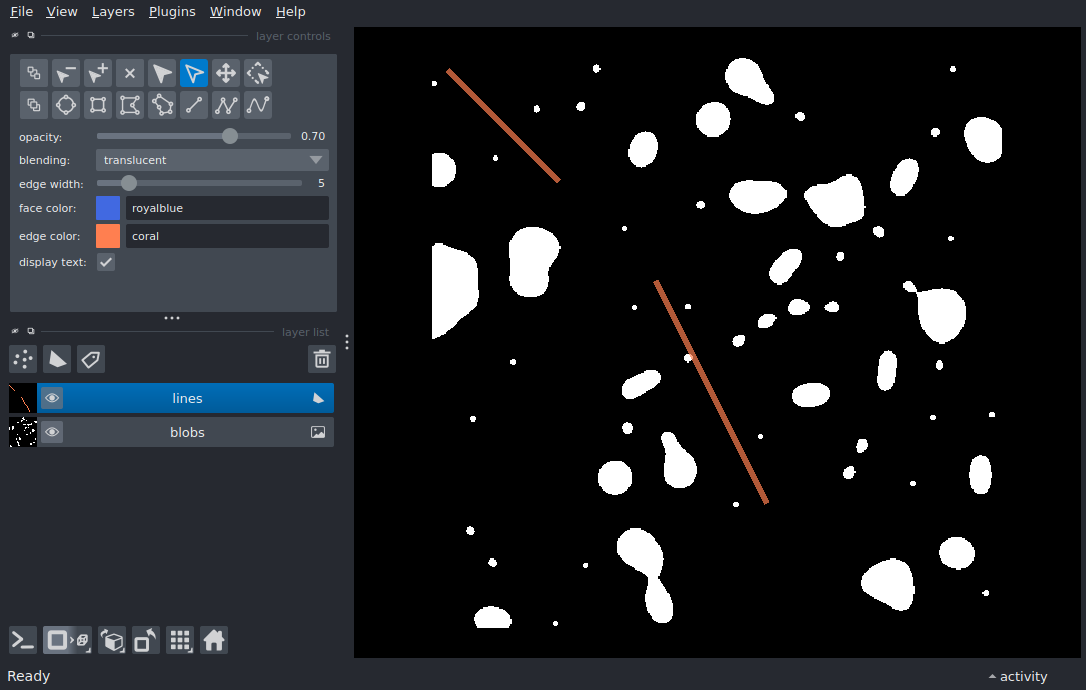This screenshot has width=1086, height=690.
Task: Uncheck the display text checkbox
Action: click(106, 262)
